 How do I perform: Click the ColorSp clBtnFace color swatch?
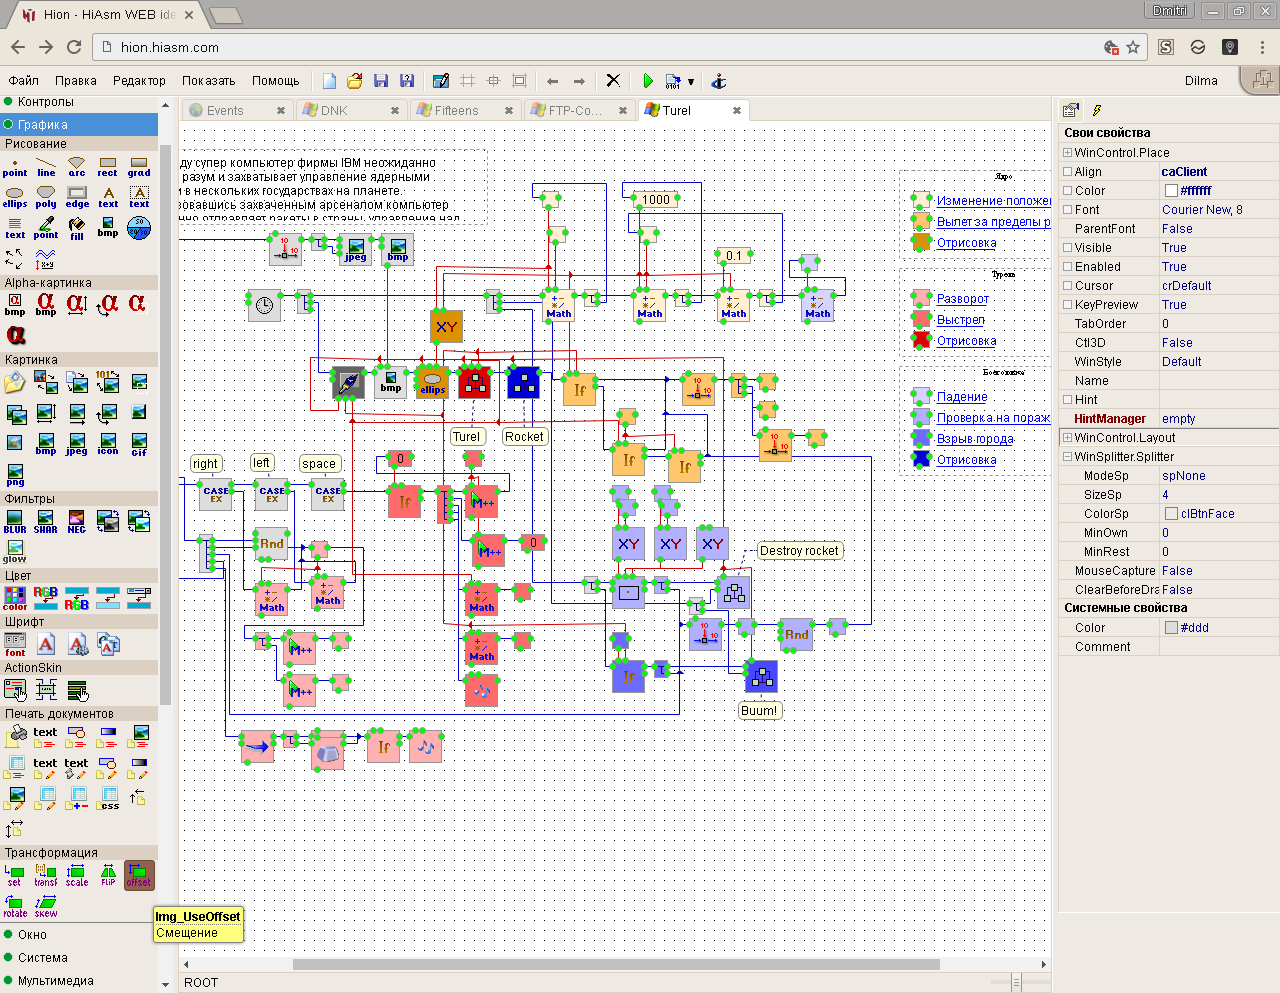click(x=1171, y=514)
